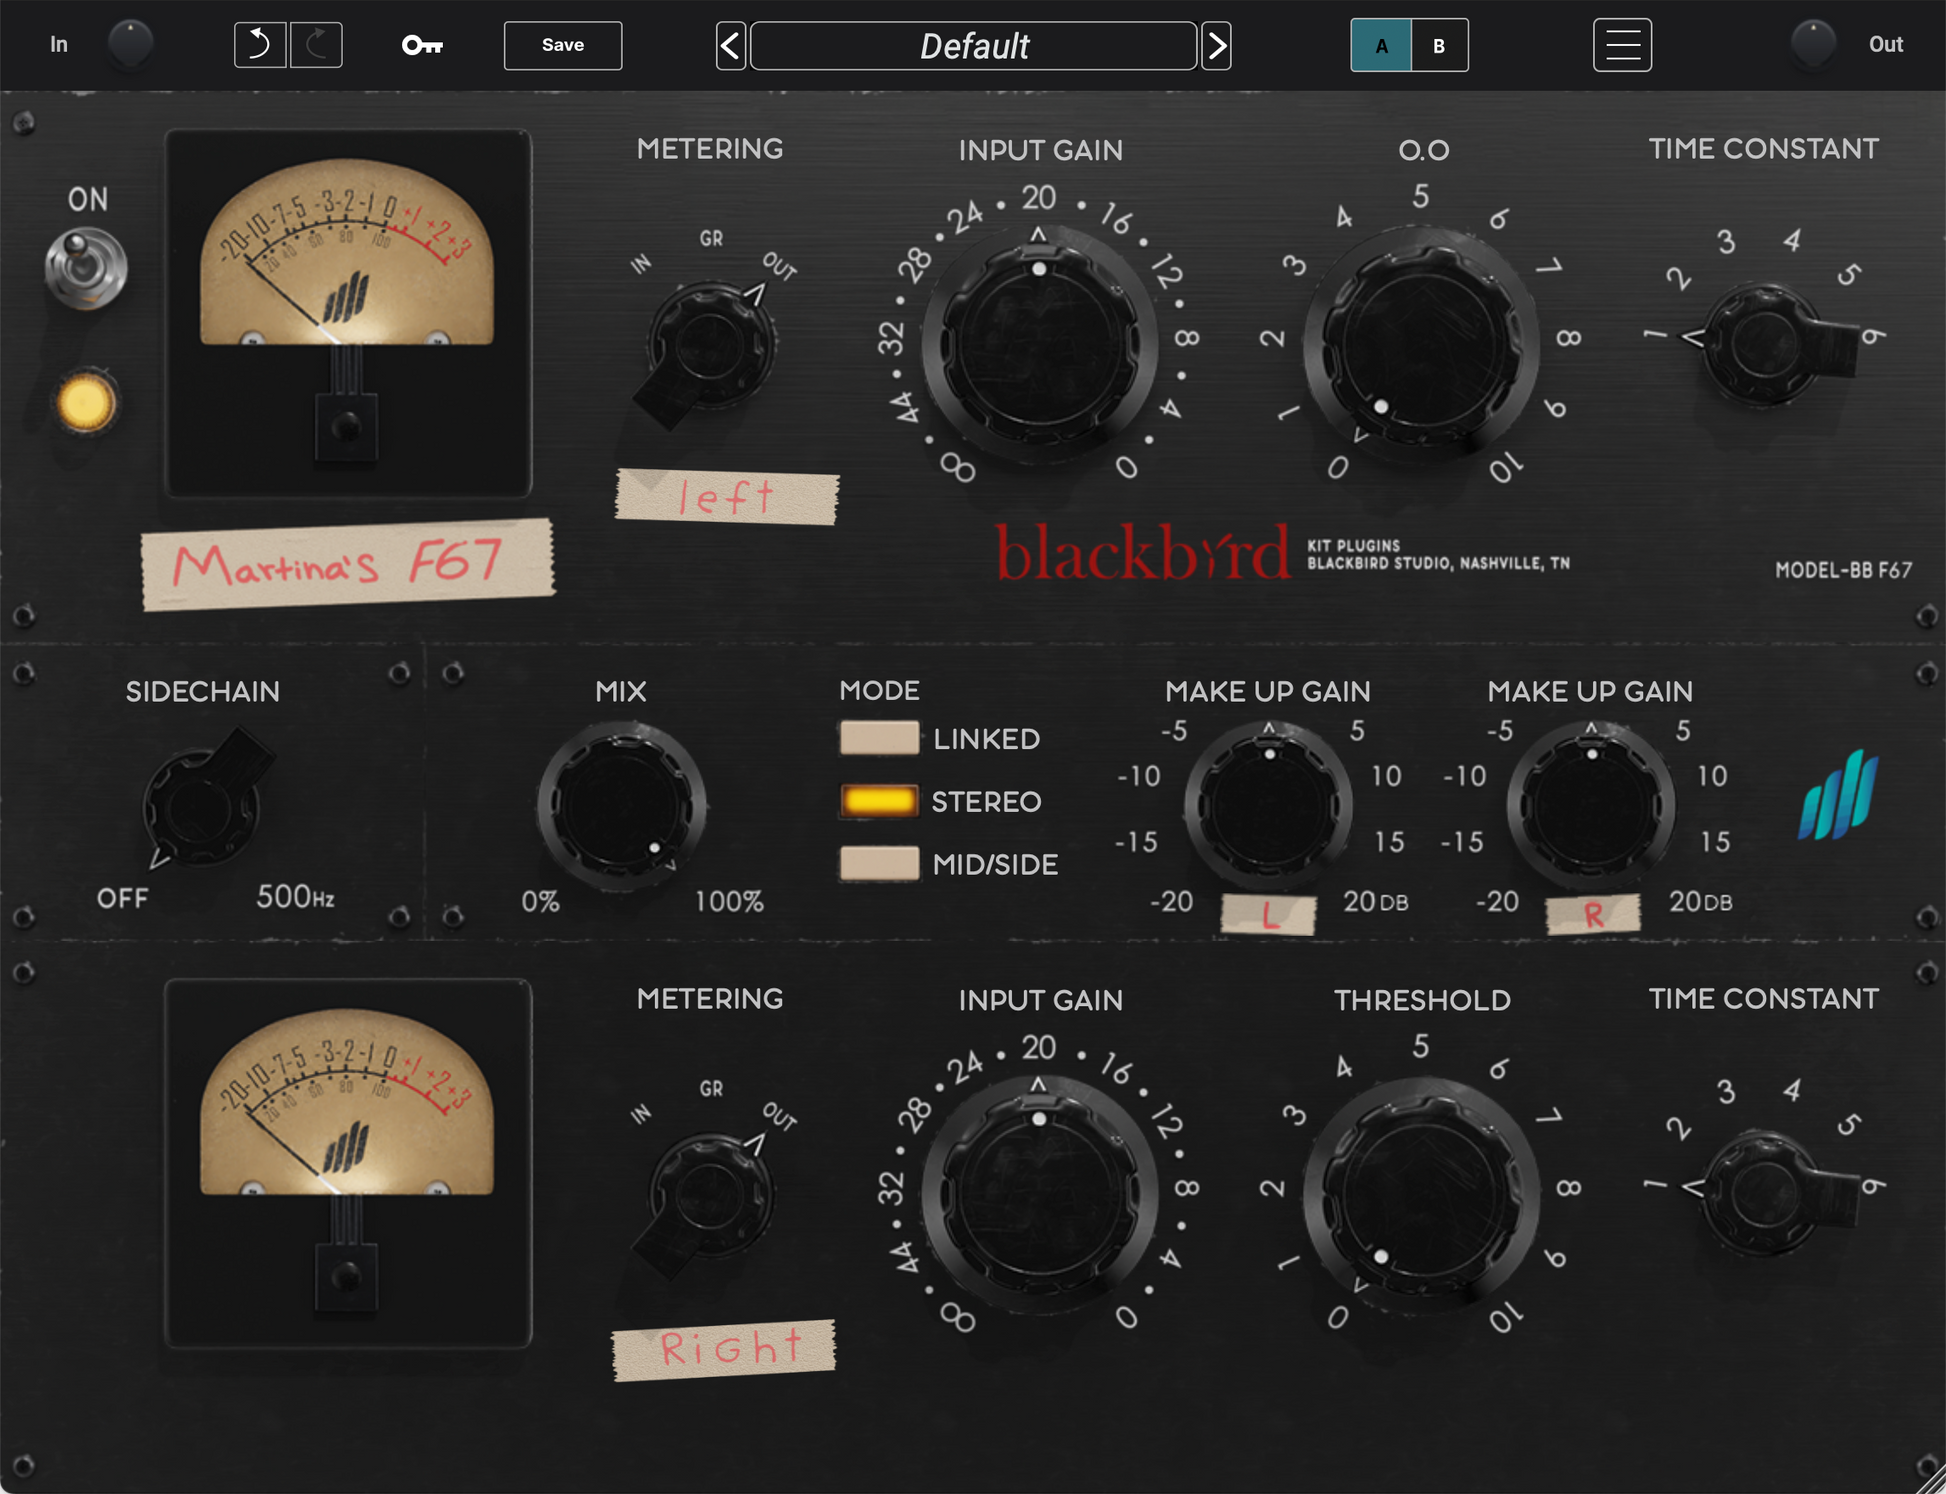Click the redo arrow icon
Image resolution: width=1946 pixels, height=1494 pixels.
point(316,45)
